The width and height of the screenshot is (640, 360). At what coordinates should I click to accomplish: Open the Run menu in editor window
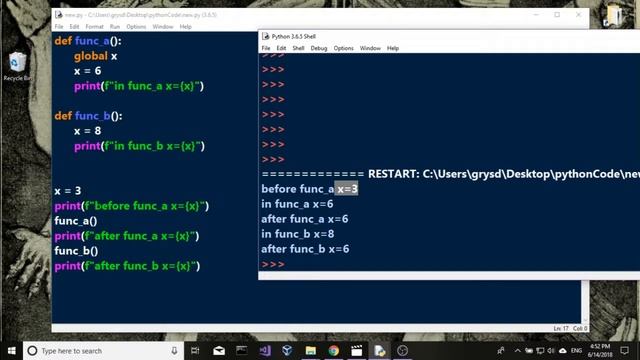[115, 27]
